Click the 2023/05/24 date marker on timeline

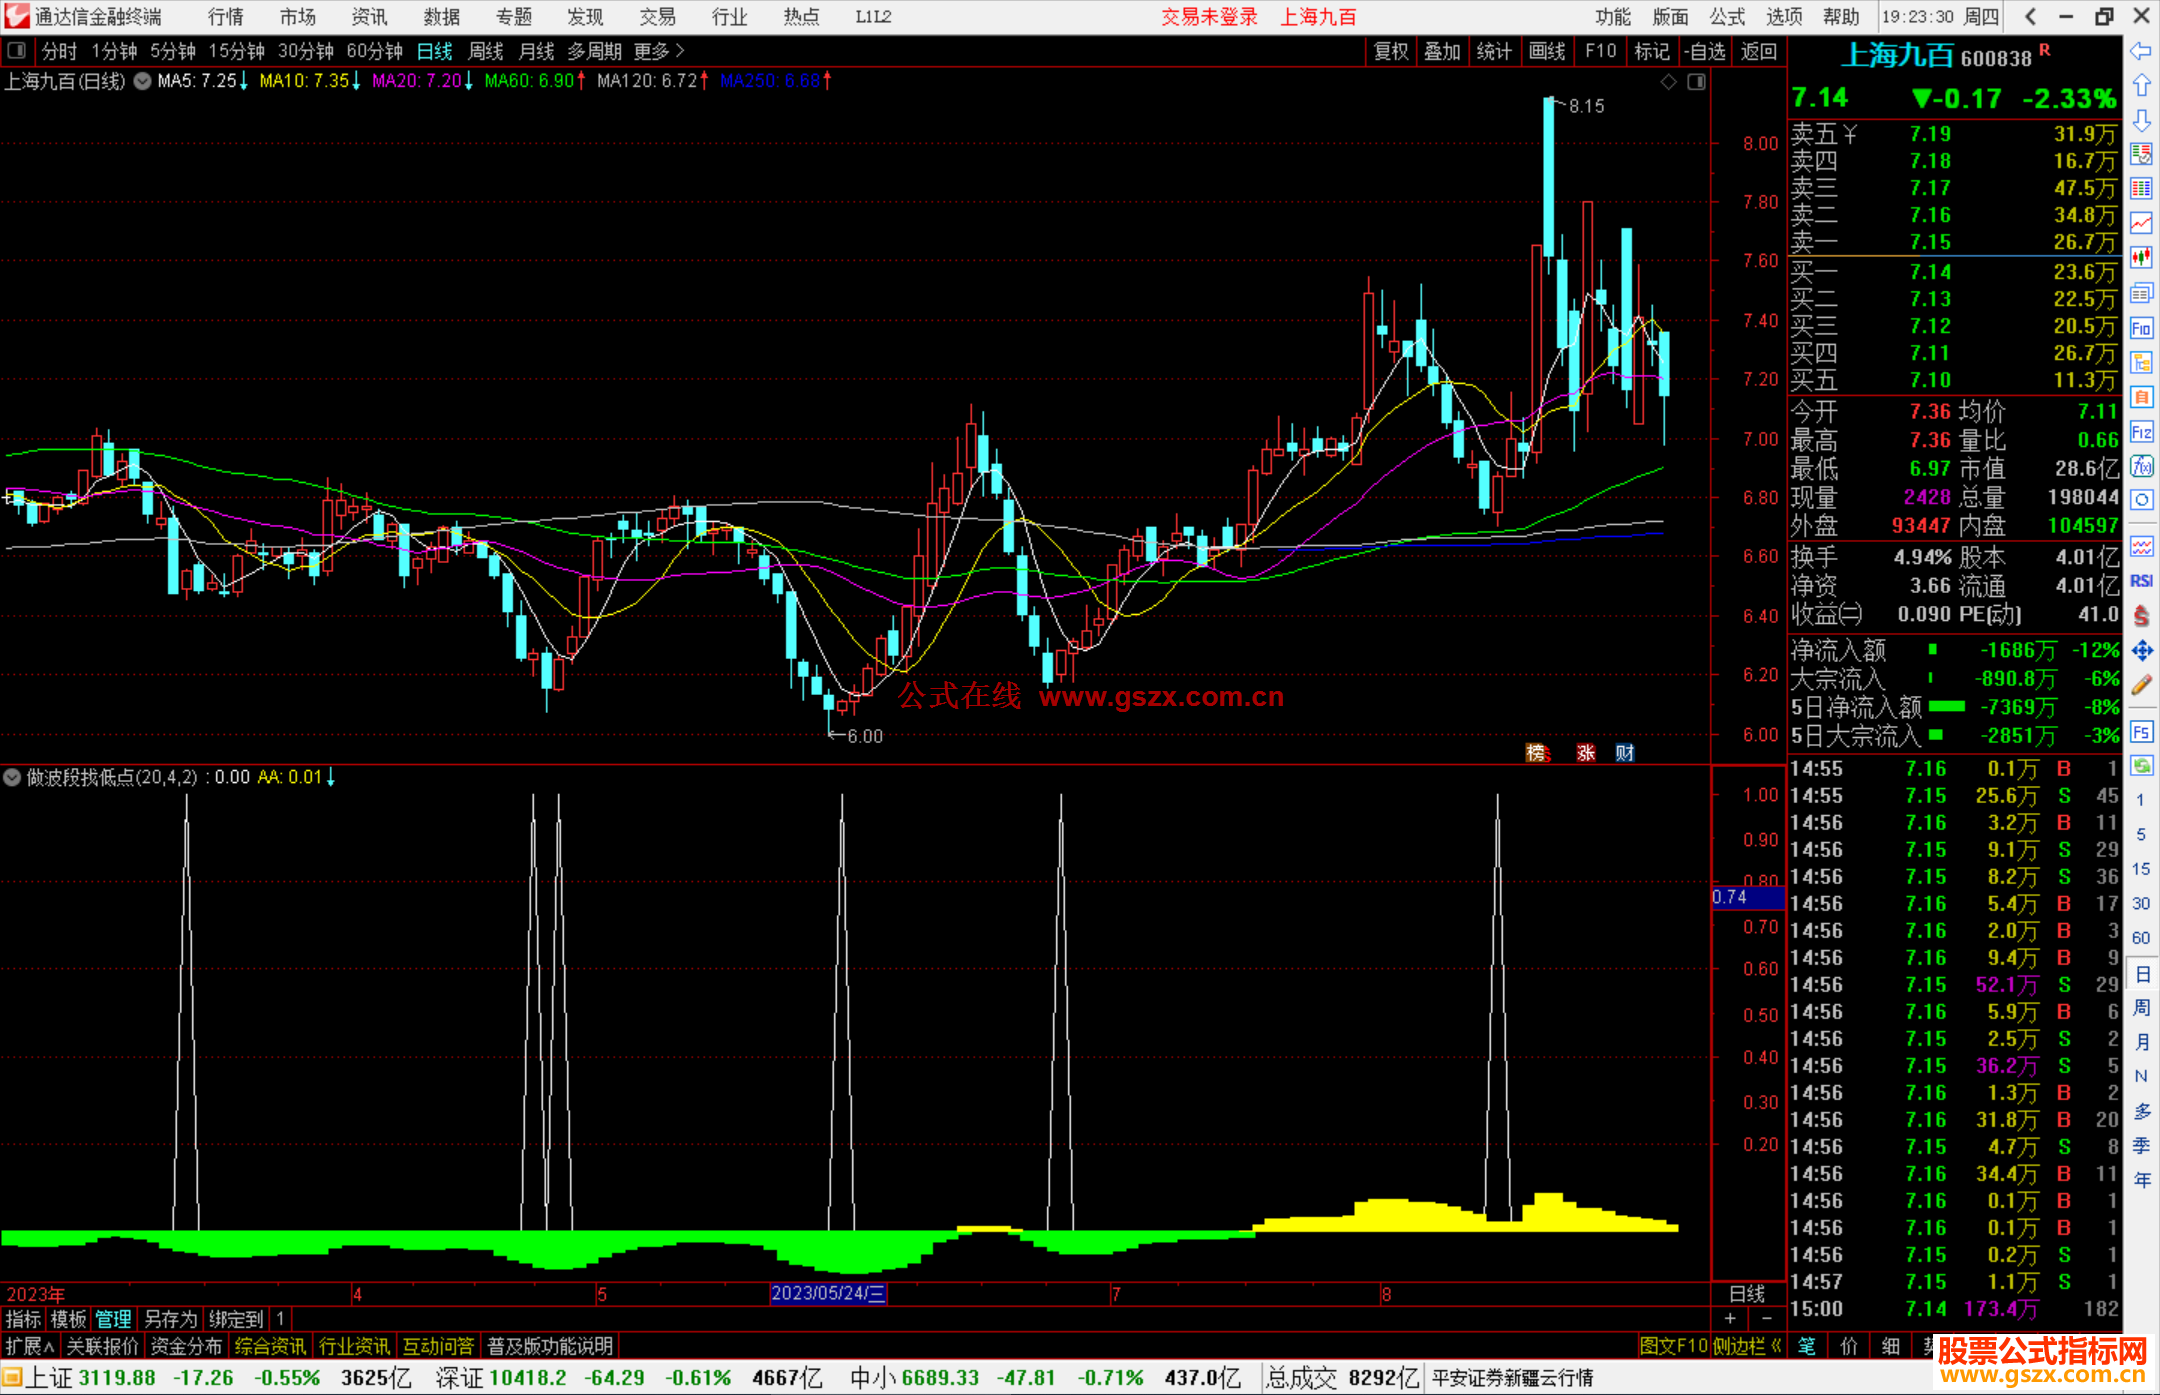click(x=828, y=1293)
